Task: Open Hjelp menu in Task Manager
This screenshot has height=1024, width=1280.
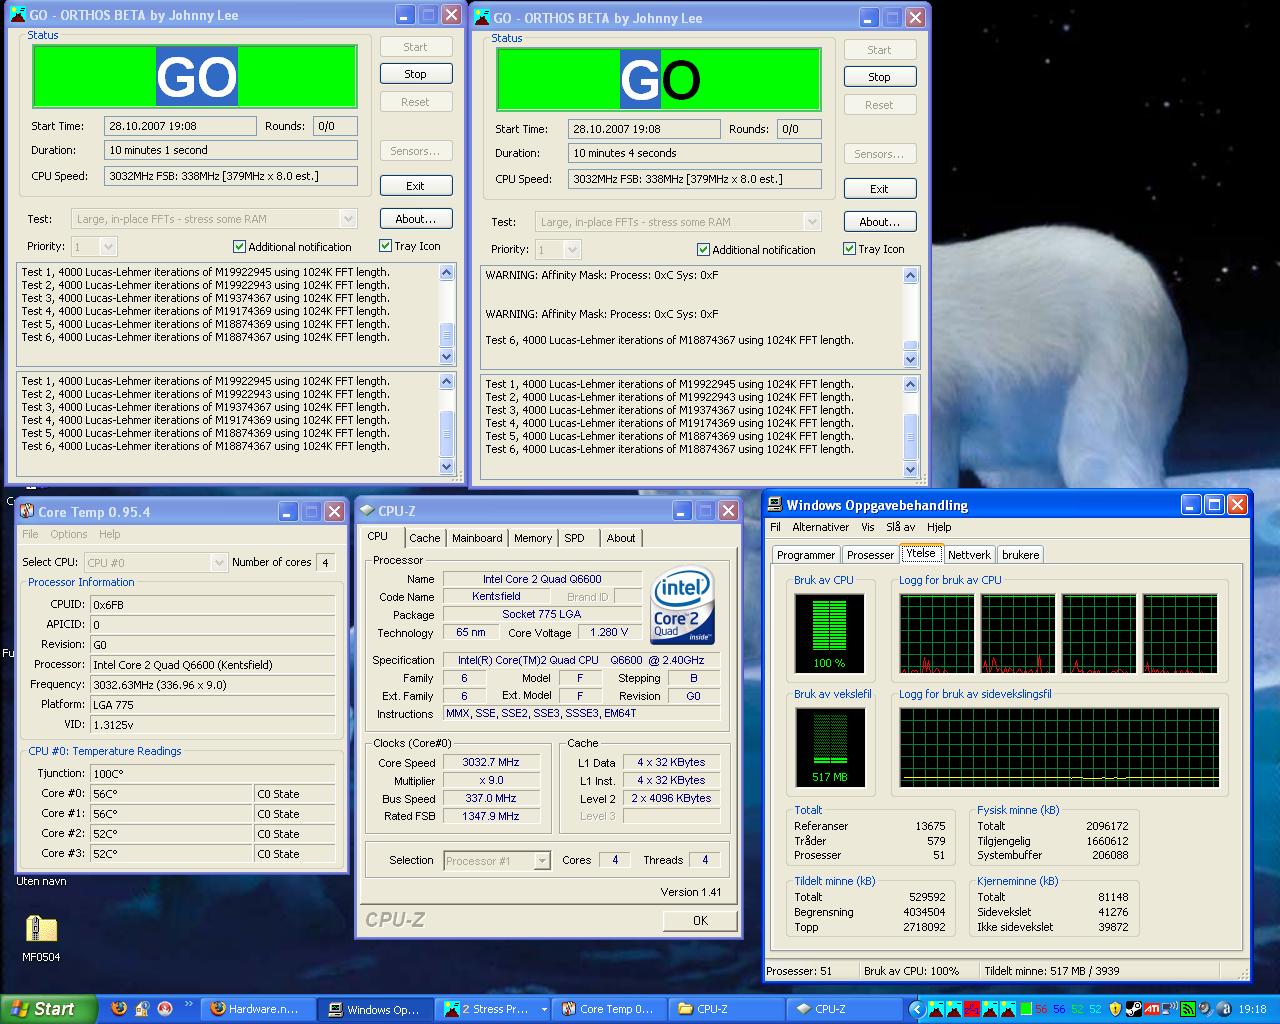Action: [939, 527]
